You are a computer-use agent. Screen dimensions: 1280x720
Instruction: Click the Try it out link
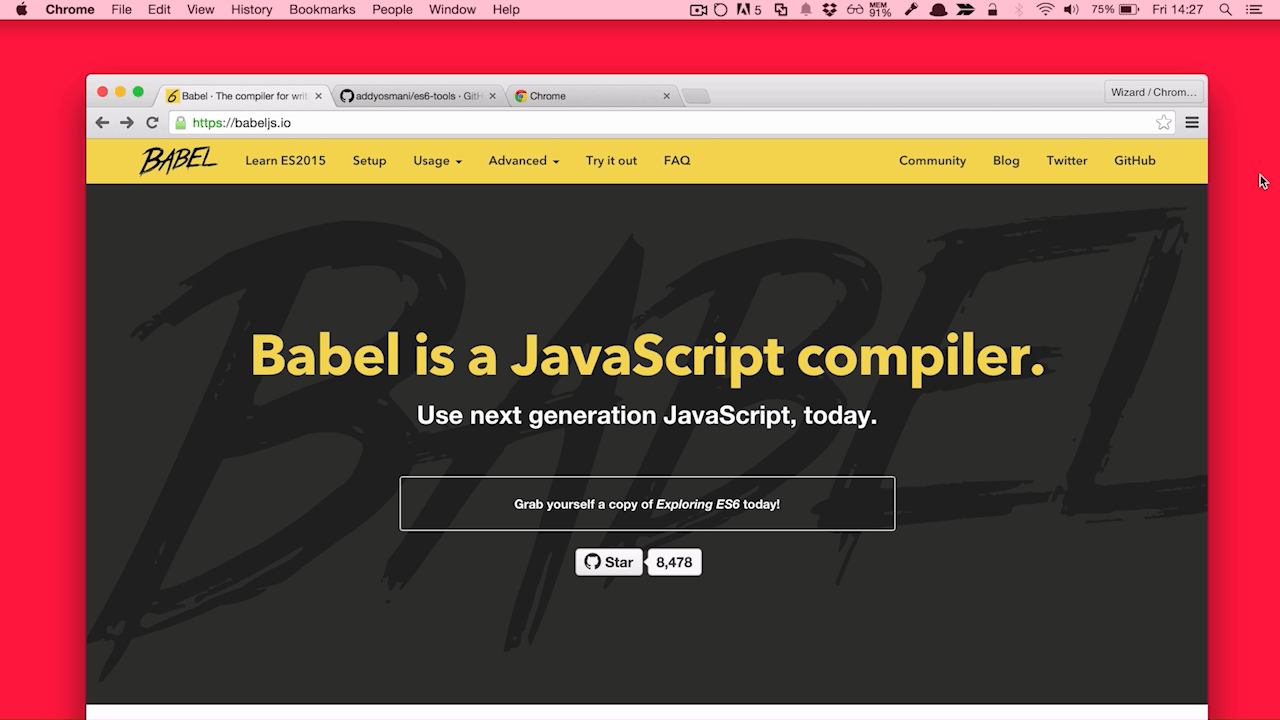(x=611, y=161)
